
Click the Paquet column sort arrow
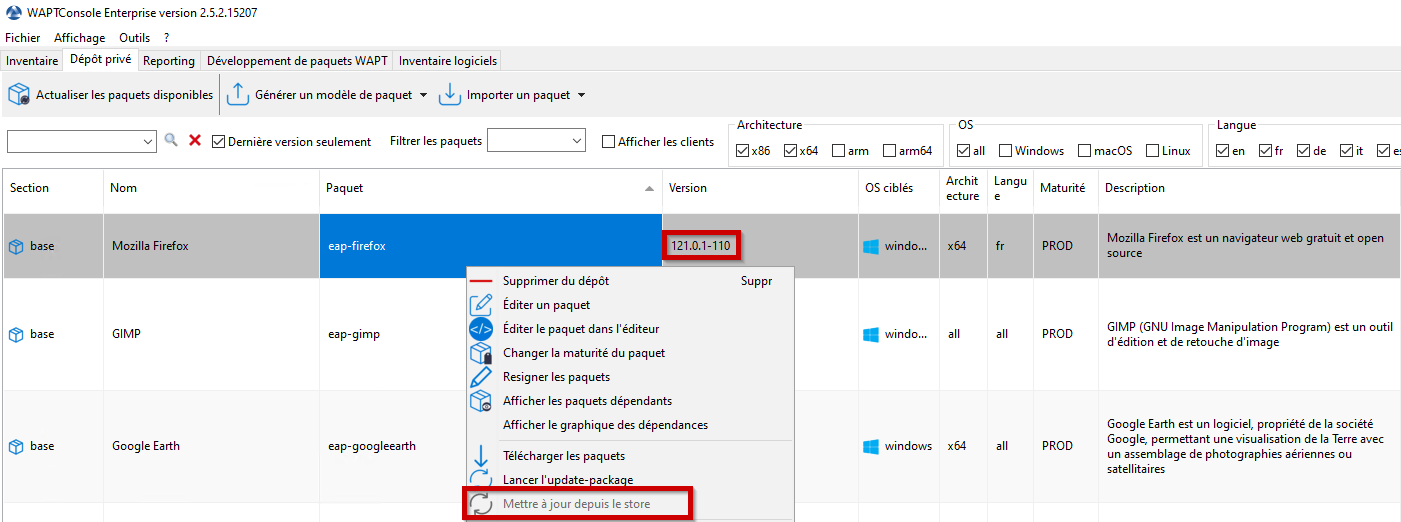pos(650,188)
